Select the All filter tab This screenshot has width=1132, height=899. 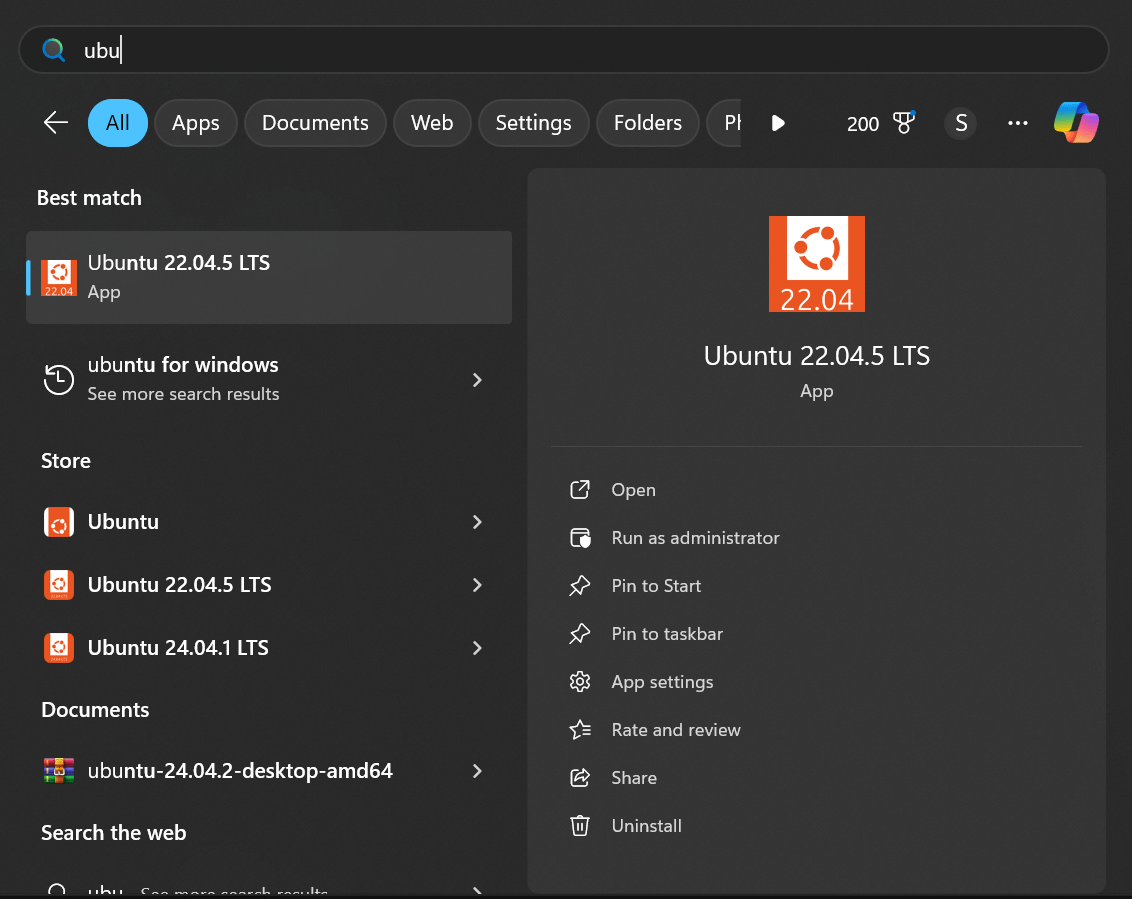tap(118, 123)
